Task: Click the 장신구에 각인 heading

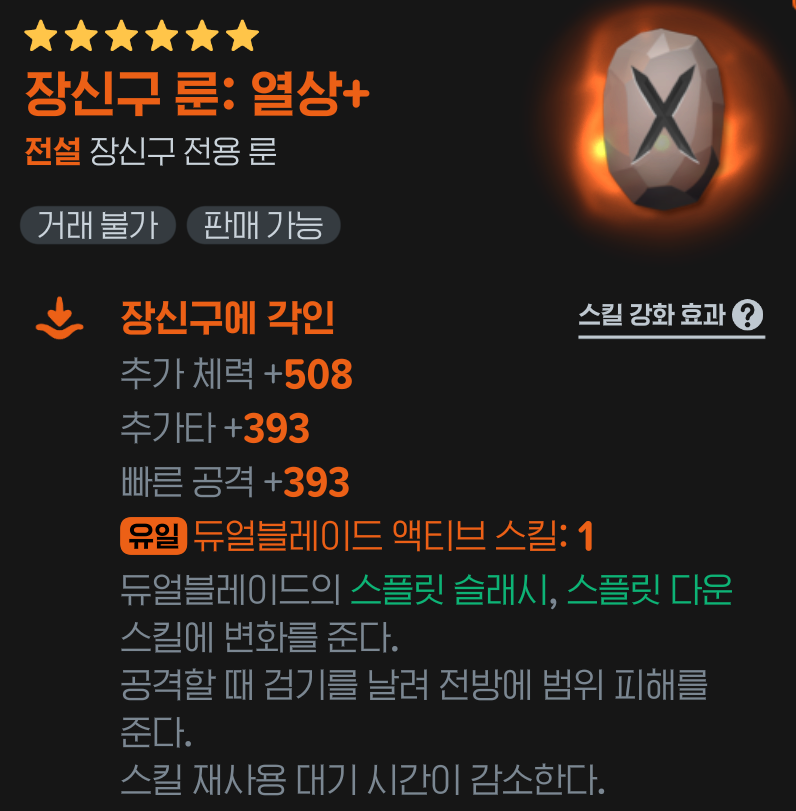Action: 228,318
